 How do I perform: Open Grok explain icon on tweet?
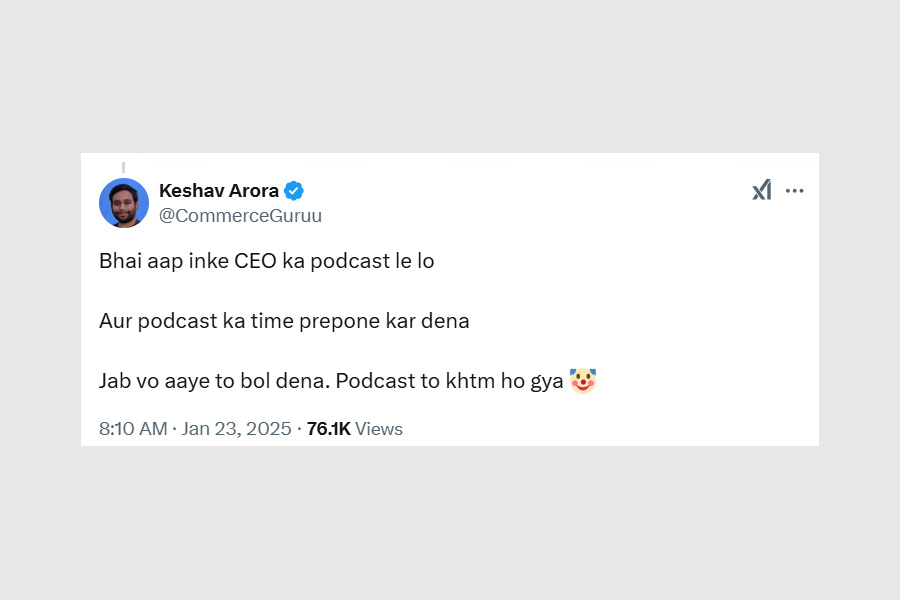pyautogui.click(x=762, y=190)
